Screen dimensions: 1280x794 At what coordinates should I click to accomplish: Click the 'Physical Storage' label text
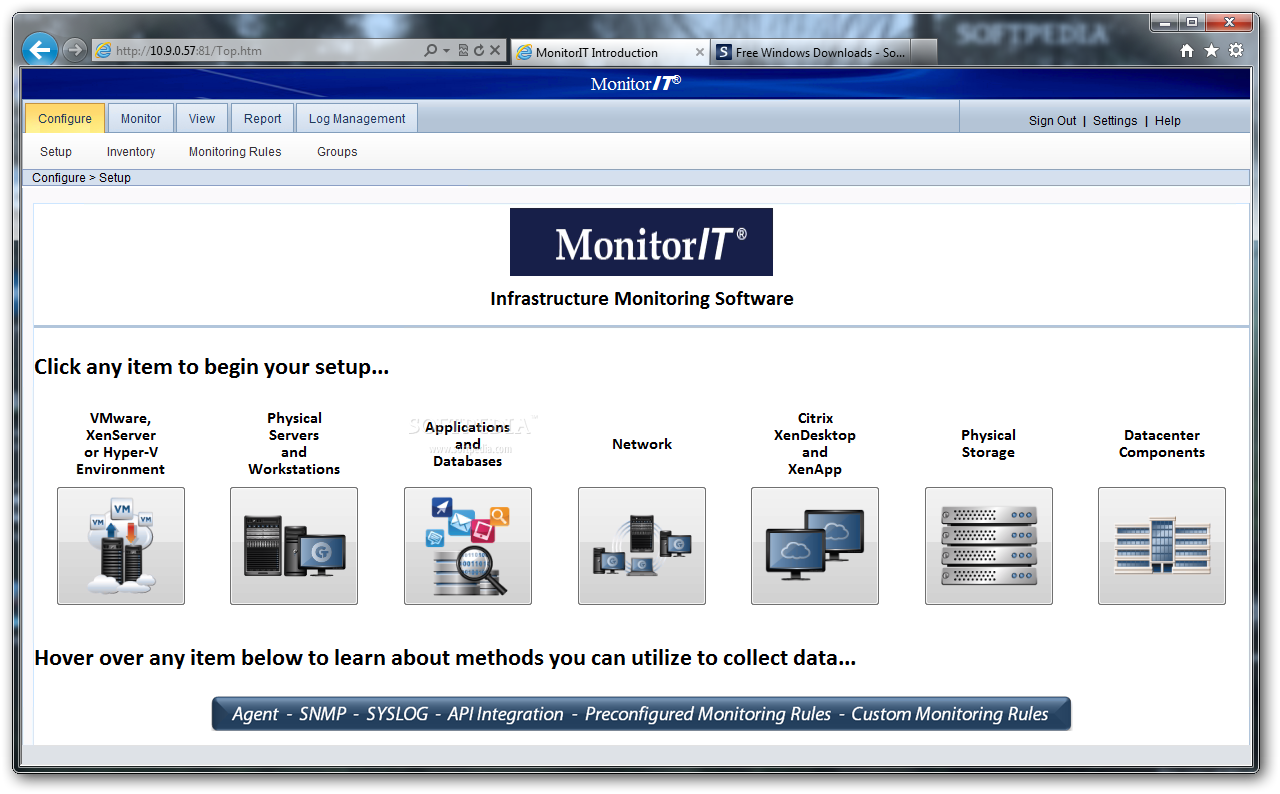(988, 444)
